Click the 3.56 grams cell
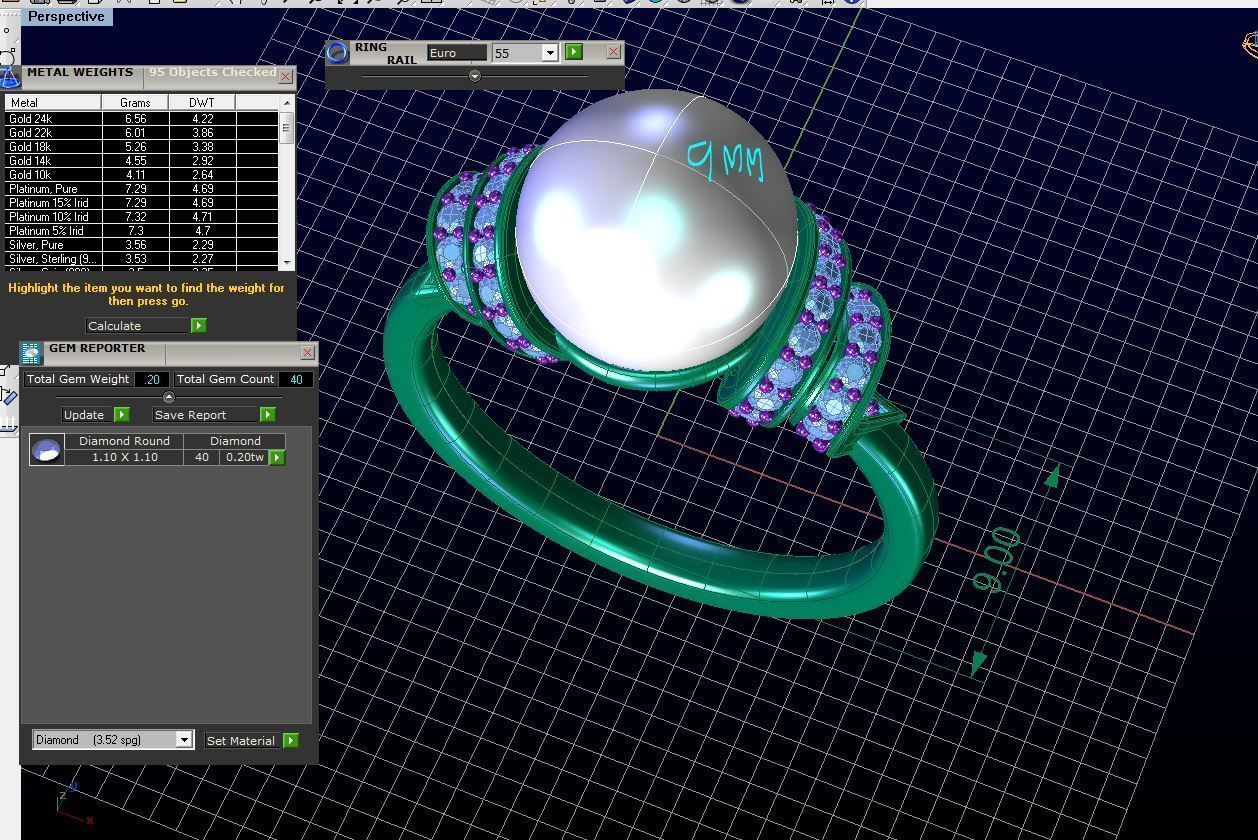The width and height of the screenshot is (1258, 840). [x=135, y=244]
